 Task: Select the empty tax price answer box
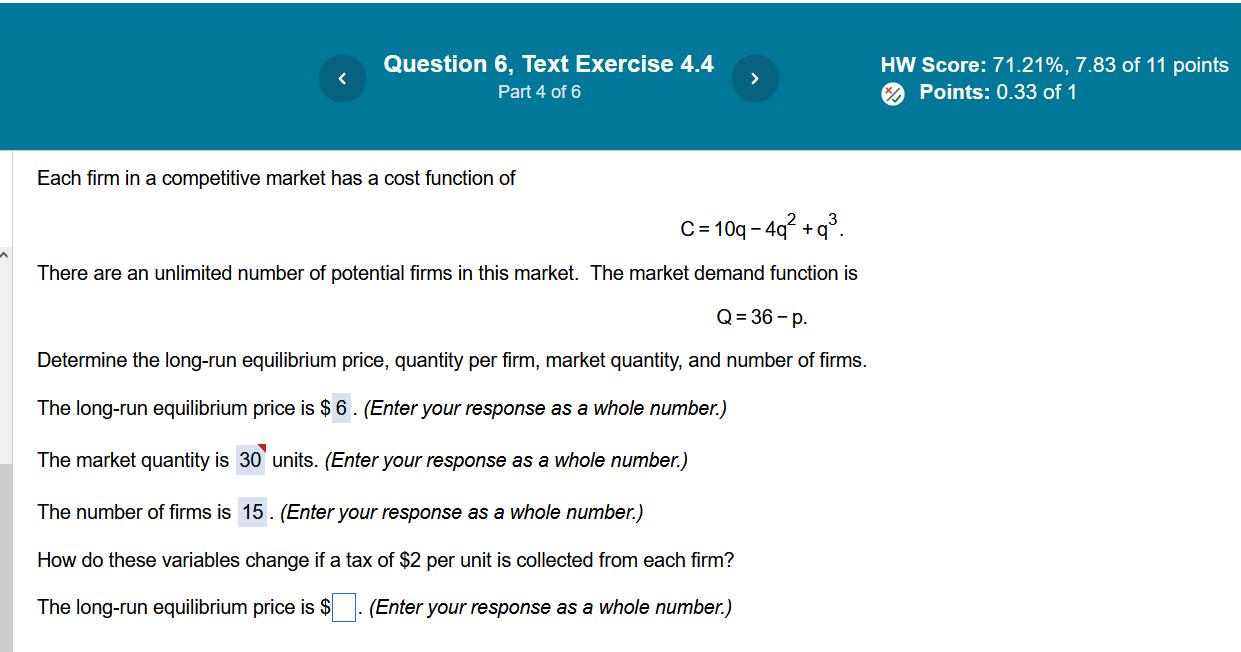click(343, 607)
